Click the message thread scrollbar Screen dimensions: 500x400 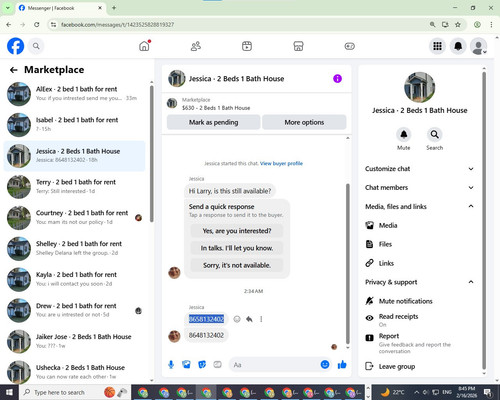[x=348, y=263]
